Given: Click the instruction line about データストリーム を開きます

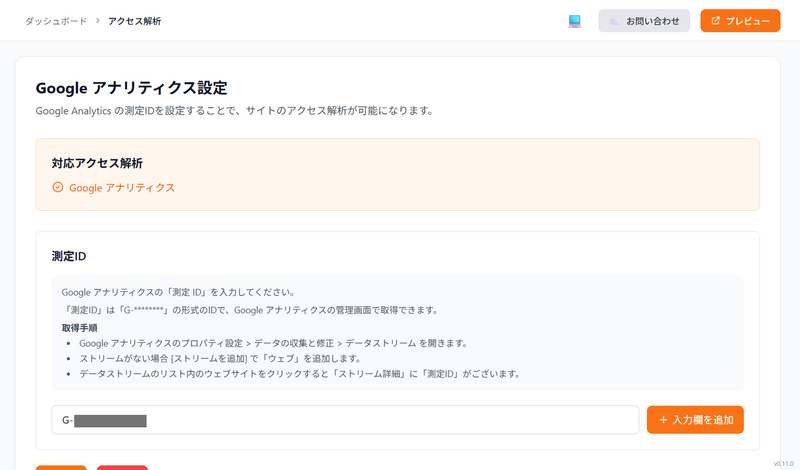Looking at the screenshot, I should 274,343.
